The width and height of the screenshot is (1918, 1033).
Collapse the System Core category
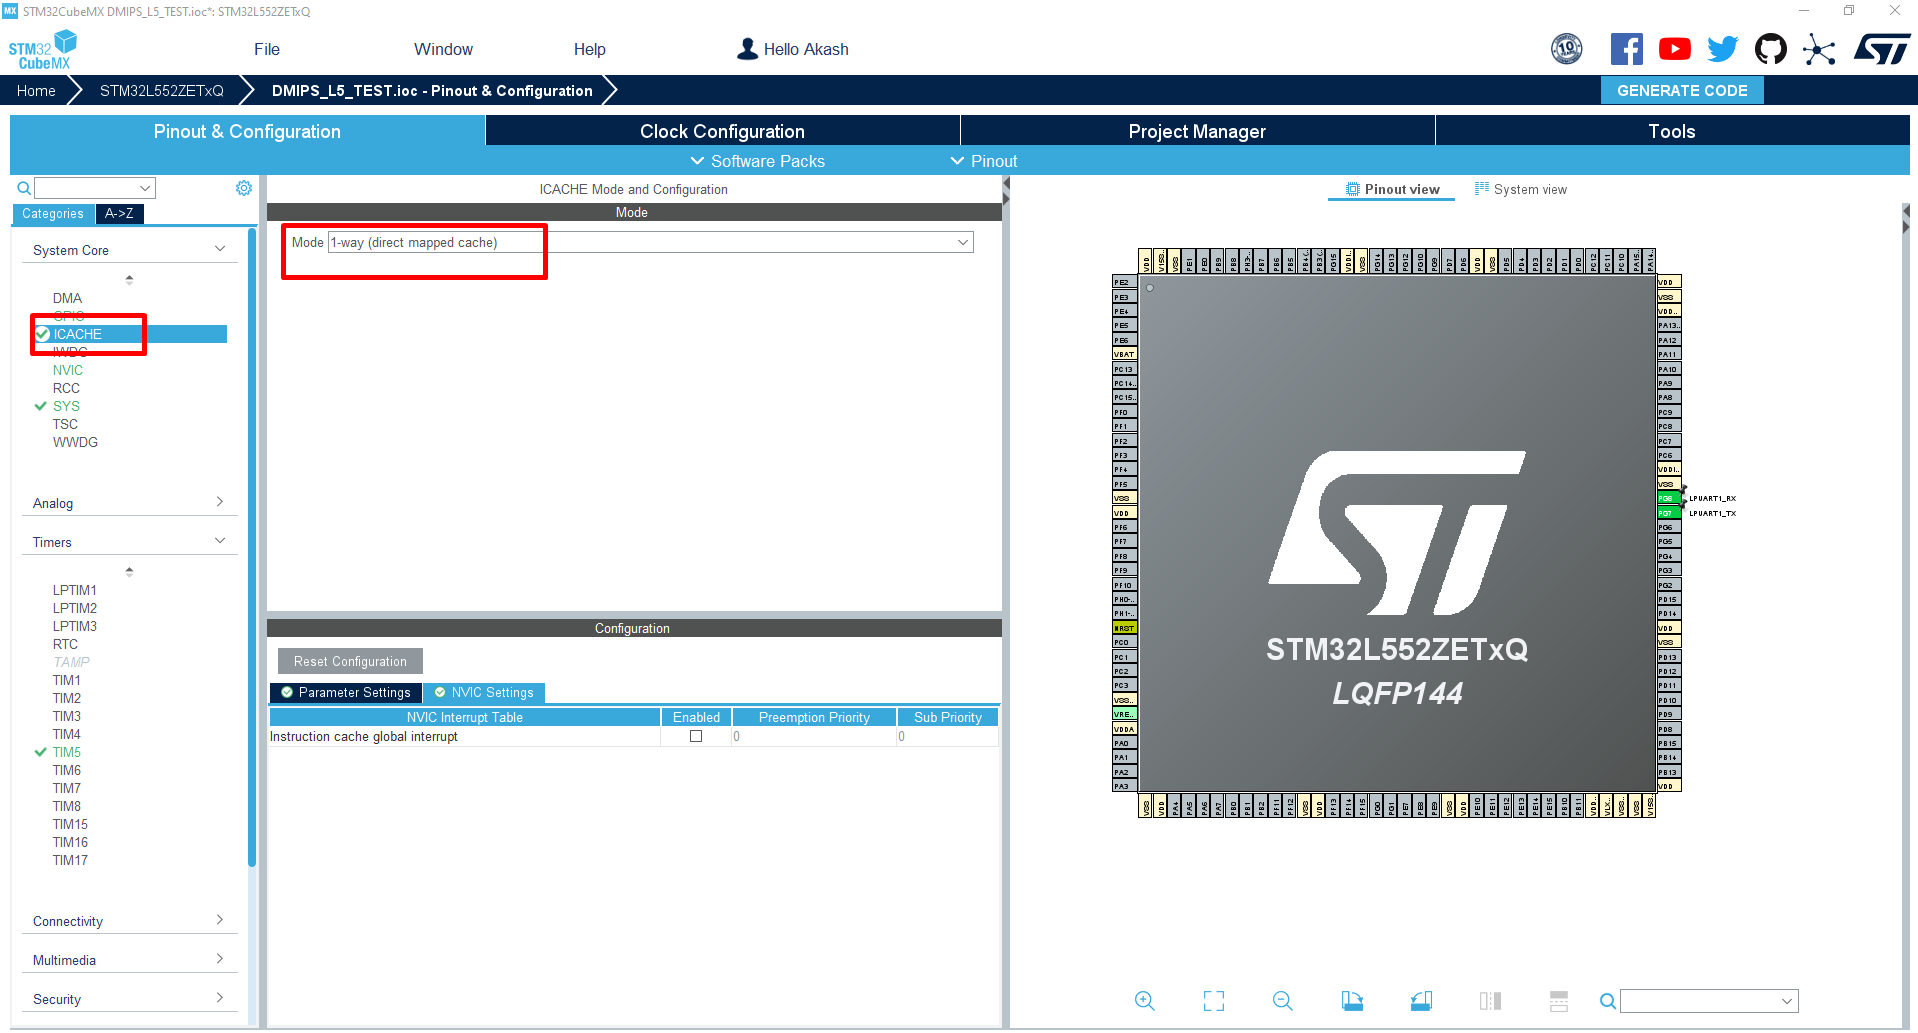[x=219, y=248]
